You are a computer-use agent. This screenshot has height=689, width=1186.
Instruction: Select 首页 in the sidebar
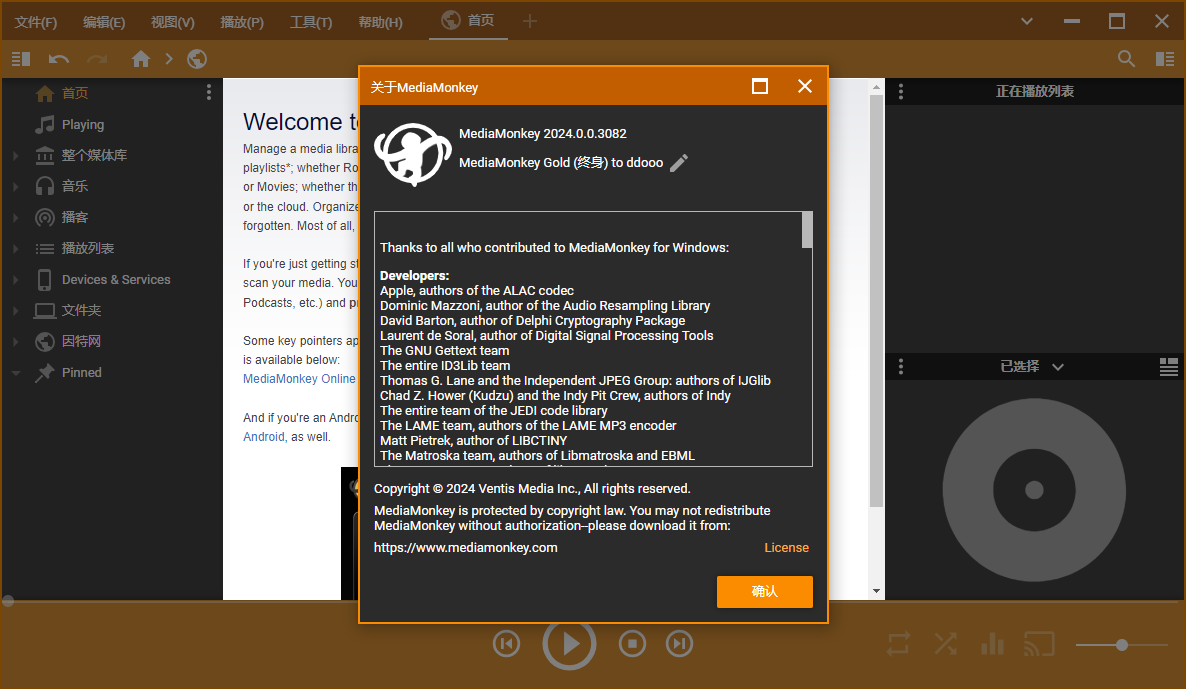[x=75, y=93]
